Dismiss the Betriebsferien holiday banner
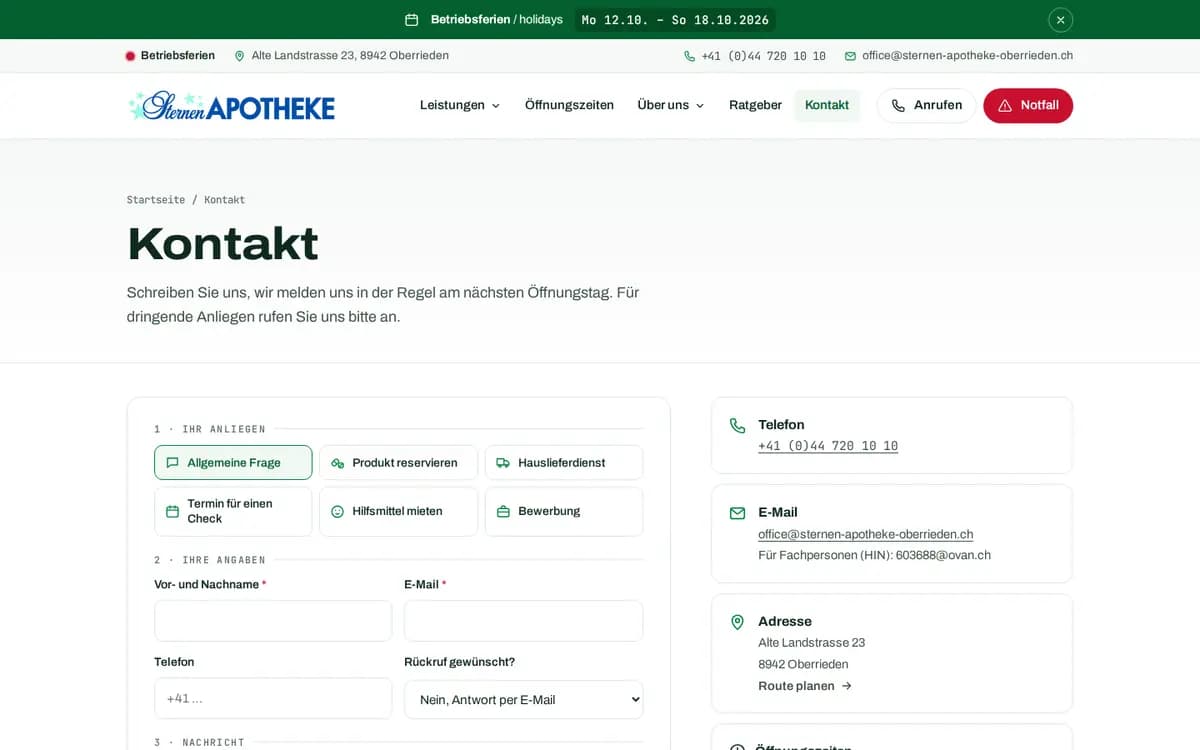The width and height of the screenshot is (1200, 750). [x=1060, y=20]
